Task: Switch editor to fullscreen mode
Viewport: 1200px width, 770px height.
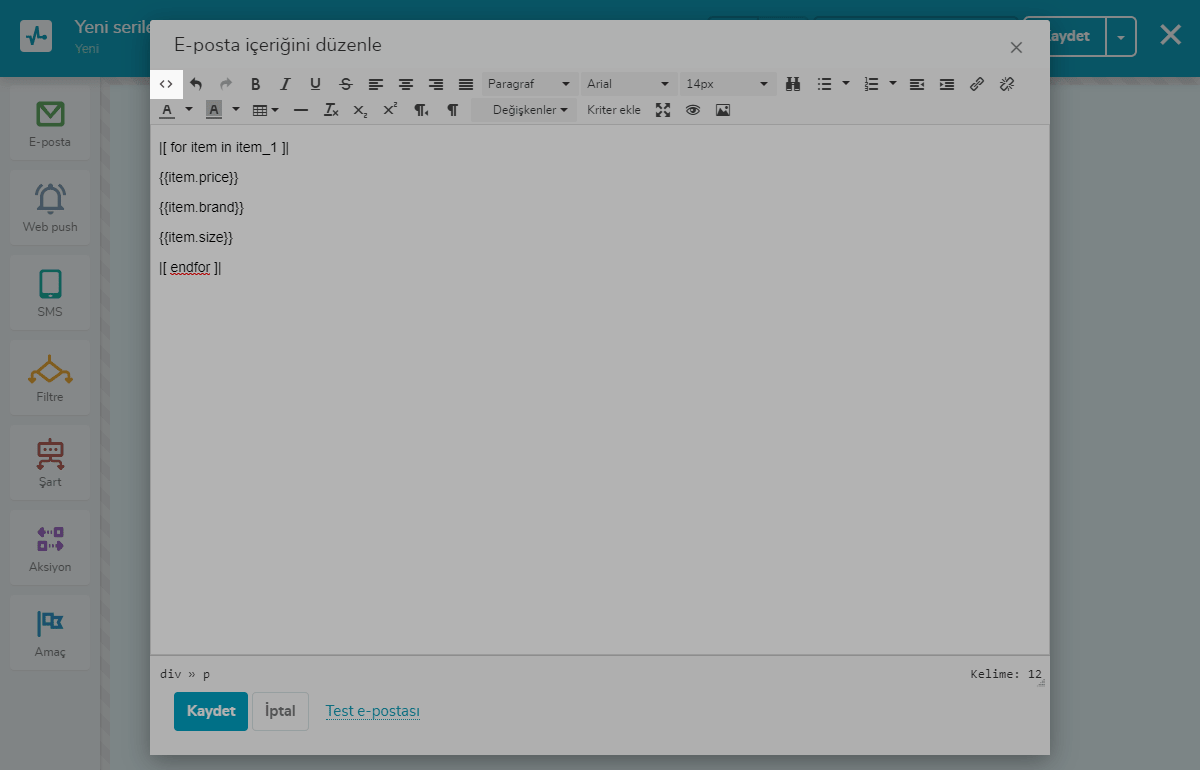Action: tap(663, 110)
